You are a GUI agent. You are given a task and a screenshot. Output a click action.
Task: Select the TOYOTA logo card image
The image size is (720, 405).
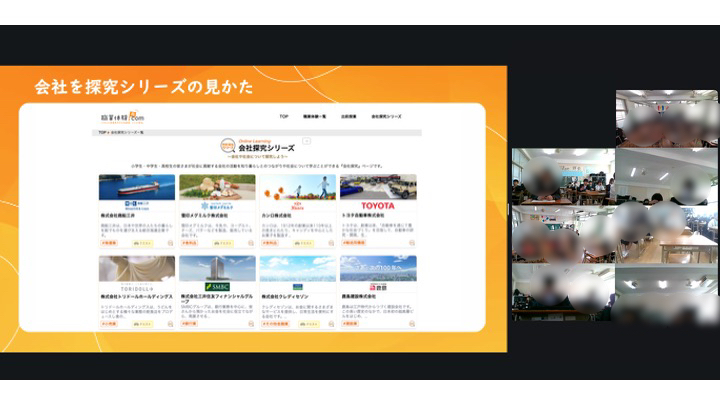377,189
